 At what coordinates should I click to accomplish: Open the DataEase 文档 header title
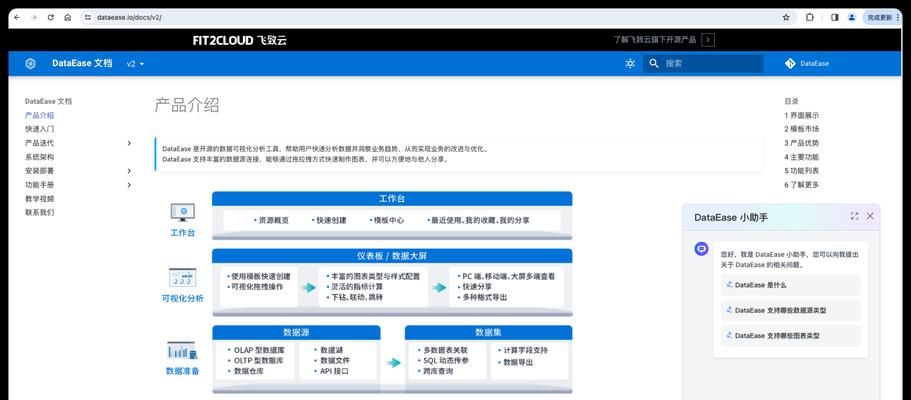pos(82,63)
